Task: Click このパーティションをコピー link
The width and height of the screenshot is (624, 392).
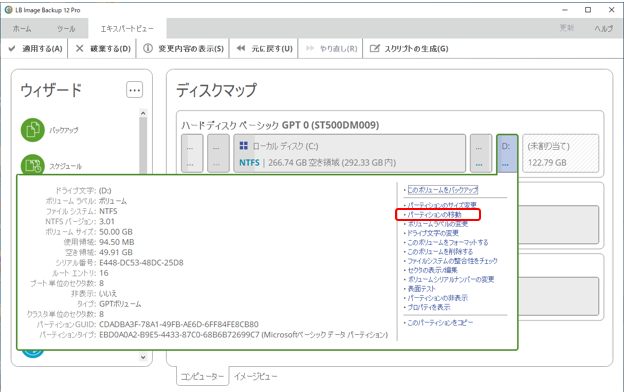Action: tap(440, 322)
